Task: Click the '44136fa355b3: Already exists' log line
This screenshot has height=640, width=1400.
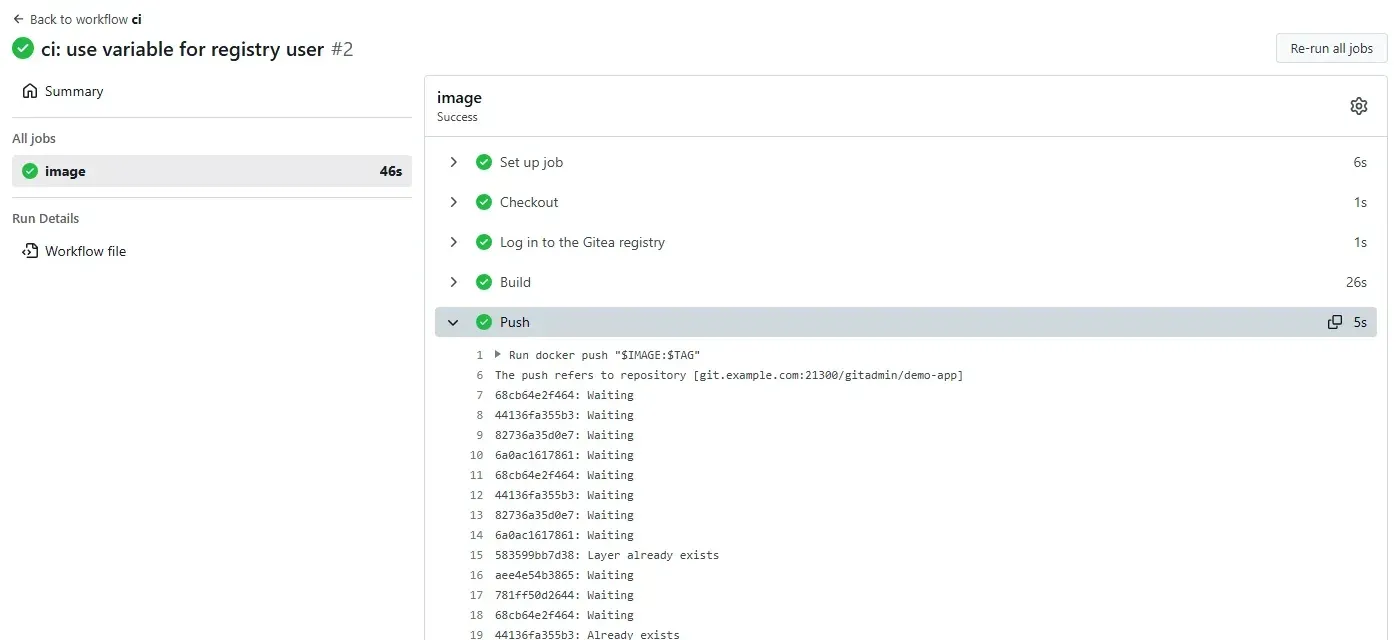Action: click(587, 635)
